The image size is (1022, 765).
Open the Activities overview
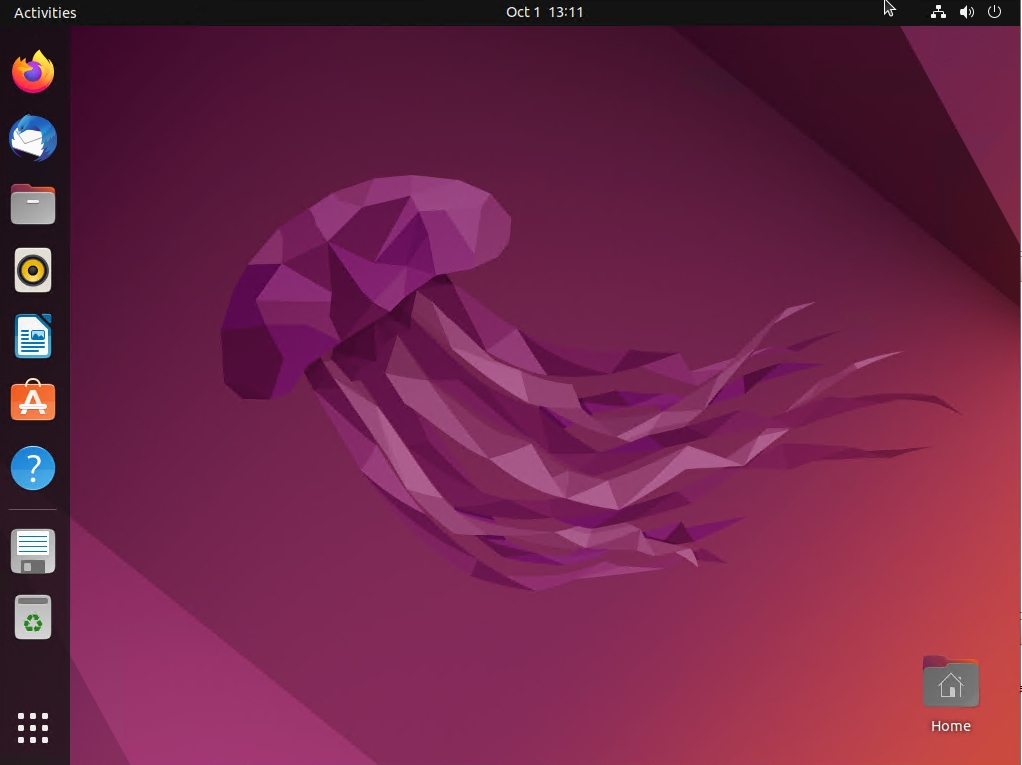(43, 12)
